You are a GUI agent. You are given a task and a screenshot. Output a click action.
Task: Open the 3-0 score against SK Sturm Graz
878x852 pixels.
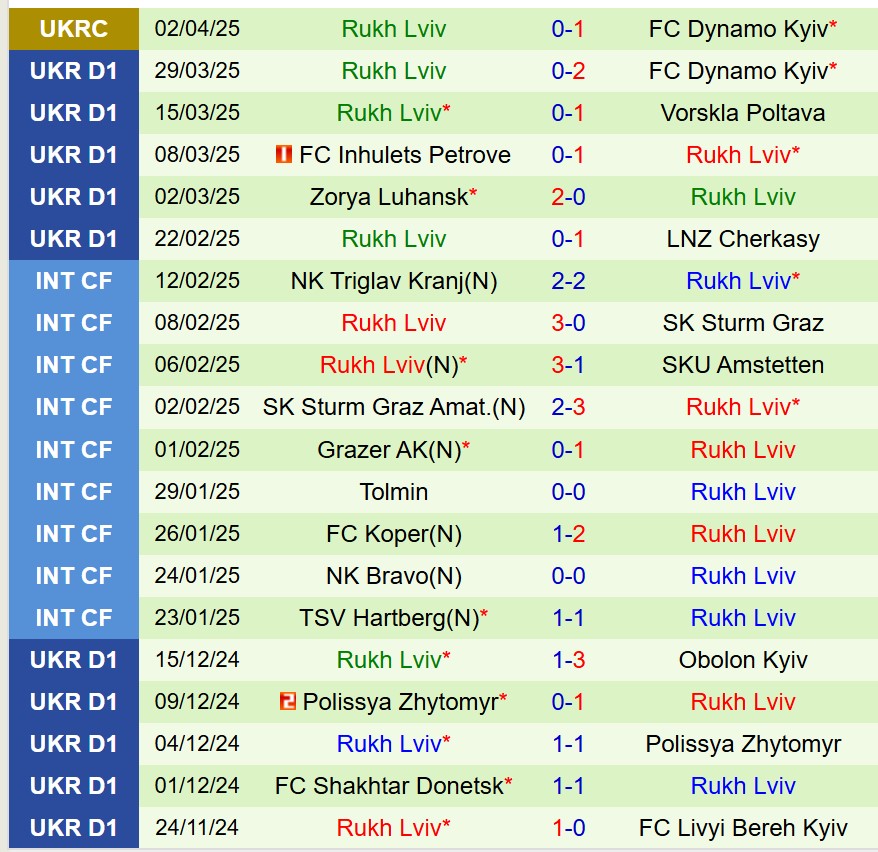click(568, 323)
